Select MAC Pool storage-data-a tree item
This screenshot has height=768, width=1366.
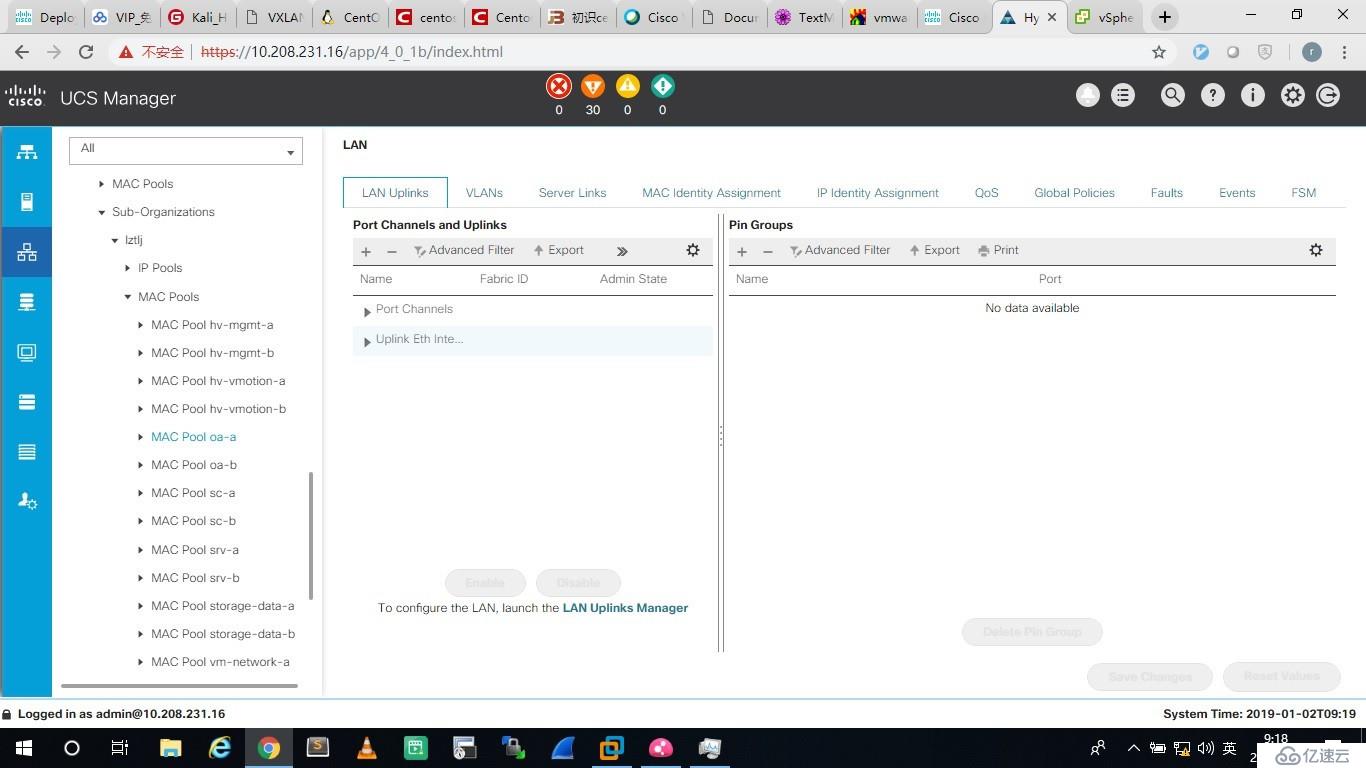(222, 606)
